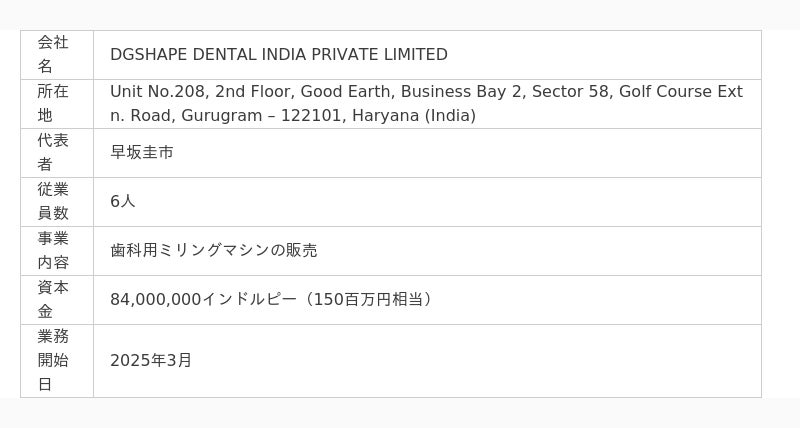Click the word DGSHAPE in company row
The height and width of the screenshot is (428, 800).
coord(148,55)
